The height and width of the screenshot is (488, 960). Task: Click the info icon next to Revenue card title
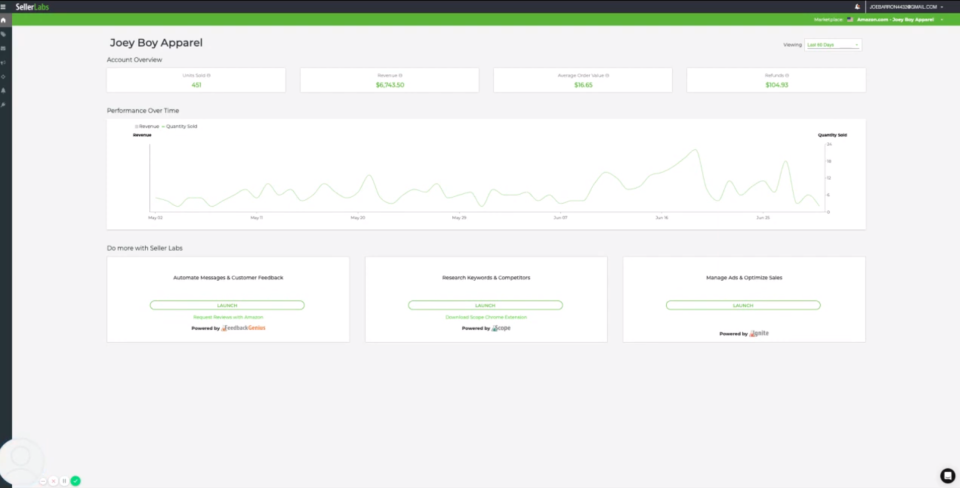pos(400,75)
